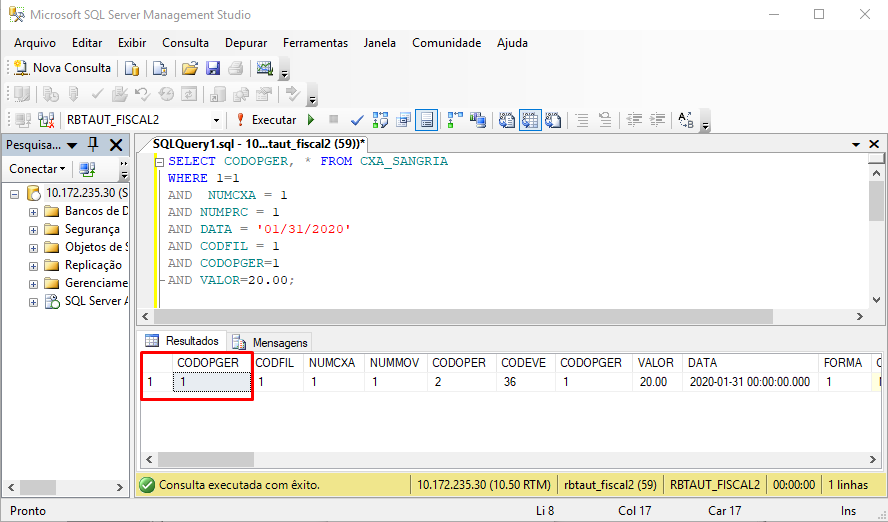Expand the Objetos de Servidor folder

click(x=33, y=249)
